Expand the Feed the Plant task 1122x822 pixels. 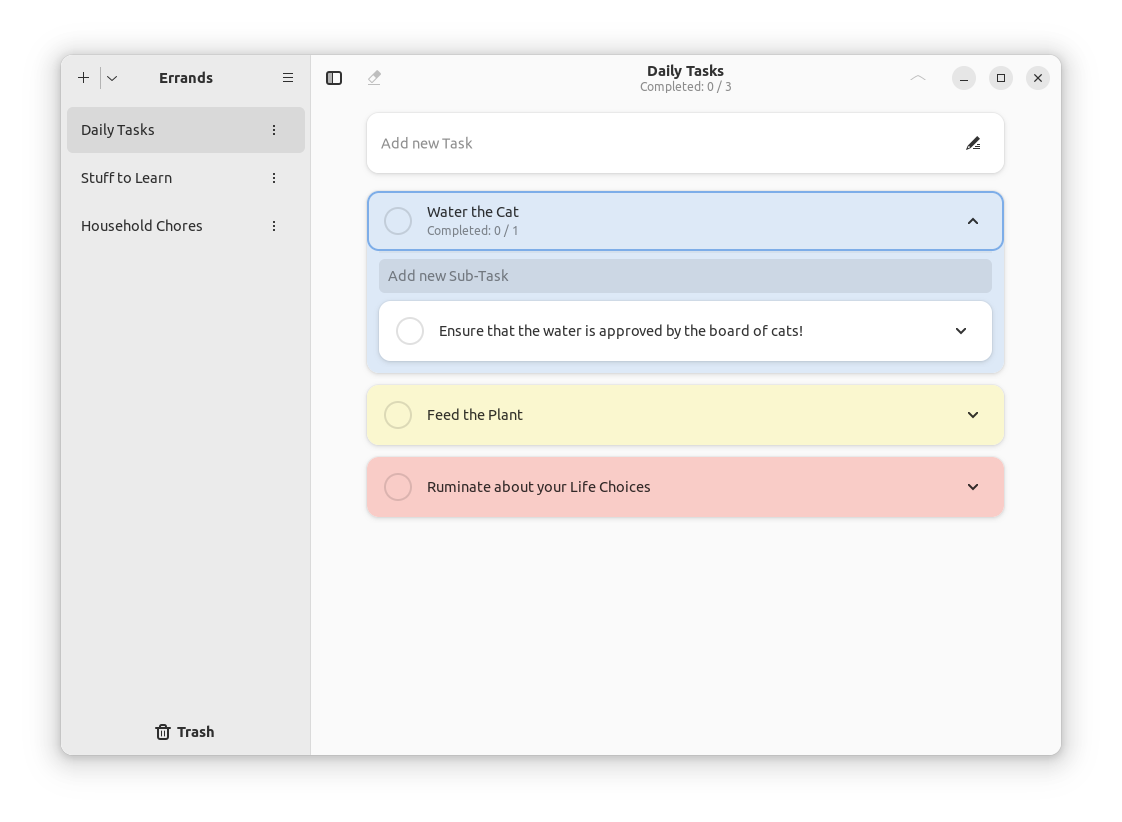tap(972, 414)
